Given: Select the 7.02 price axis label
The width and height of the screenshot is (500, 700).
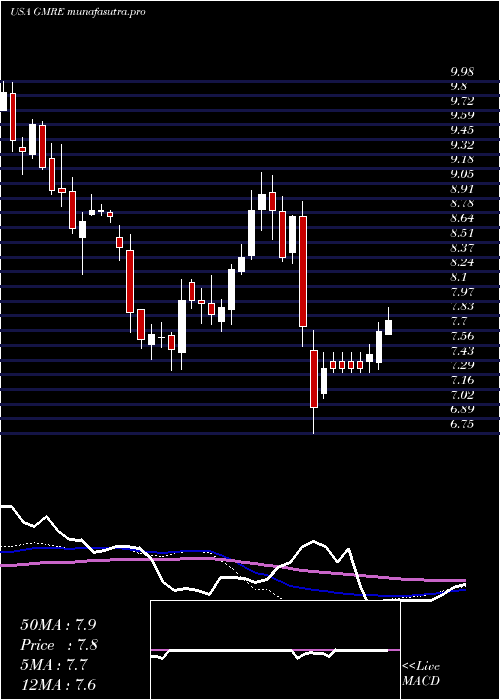Looking at the screenshot, I should (462, 395).
